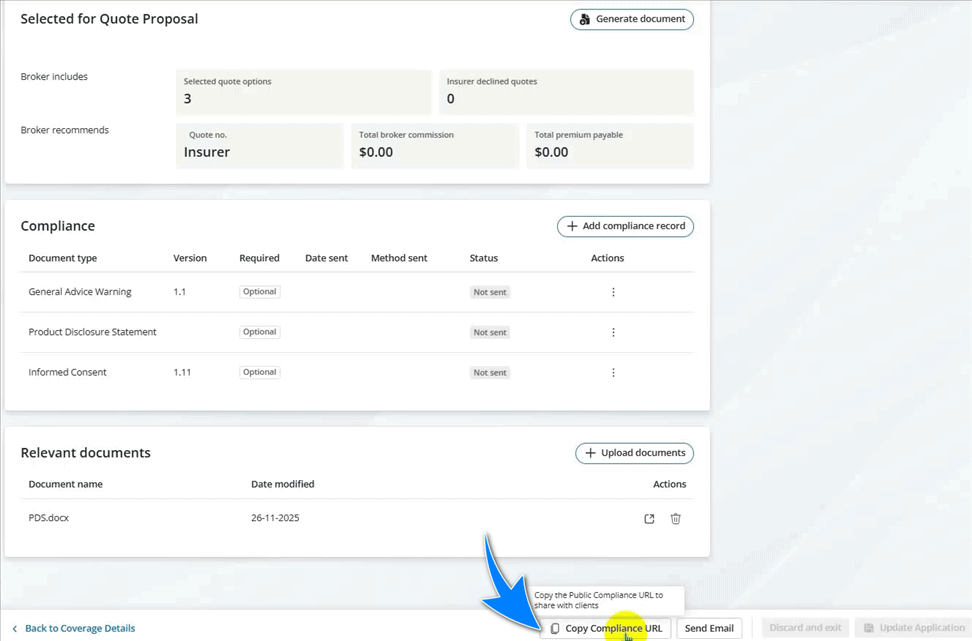Open PDS.docx in new window icon
This screenshot has height=641, width=972.
coord(649,519)
